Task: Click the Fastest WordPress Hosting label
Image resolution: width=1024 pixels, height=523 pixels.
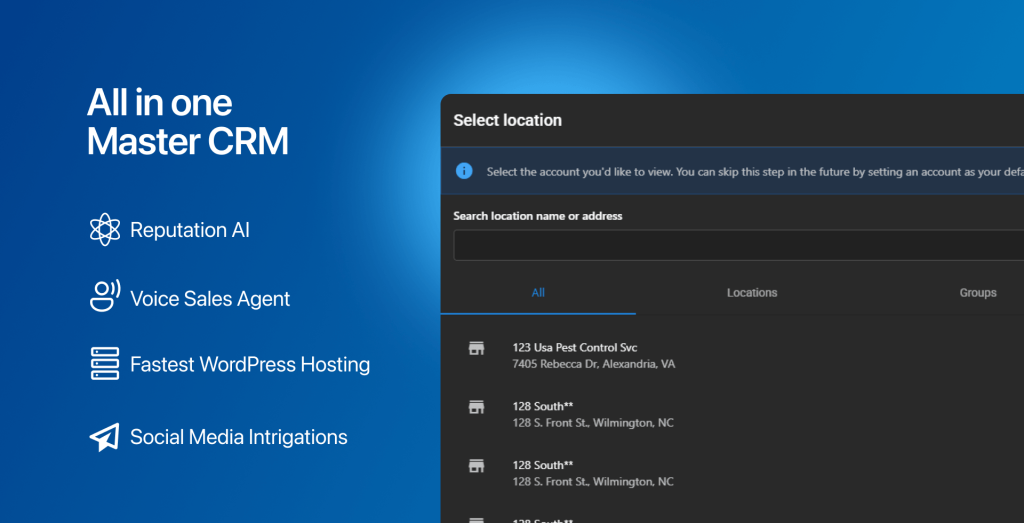Action: click(x=250, y=364)
